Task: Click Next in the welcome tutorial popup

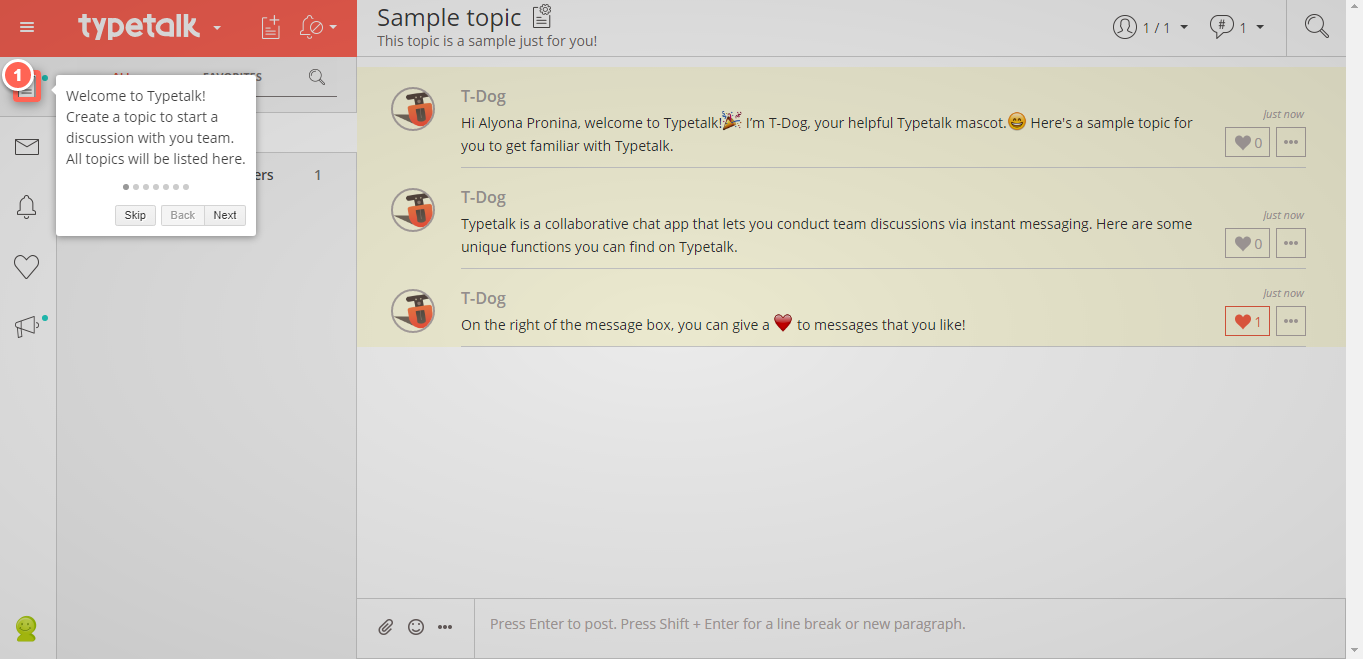Action: (x=225, y=215)
